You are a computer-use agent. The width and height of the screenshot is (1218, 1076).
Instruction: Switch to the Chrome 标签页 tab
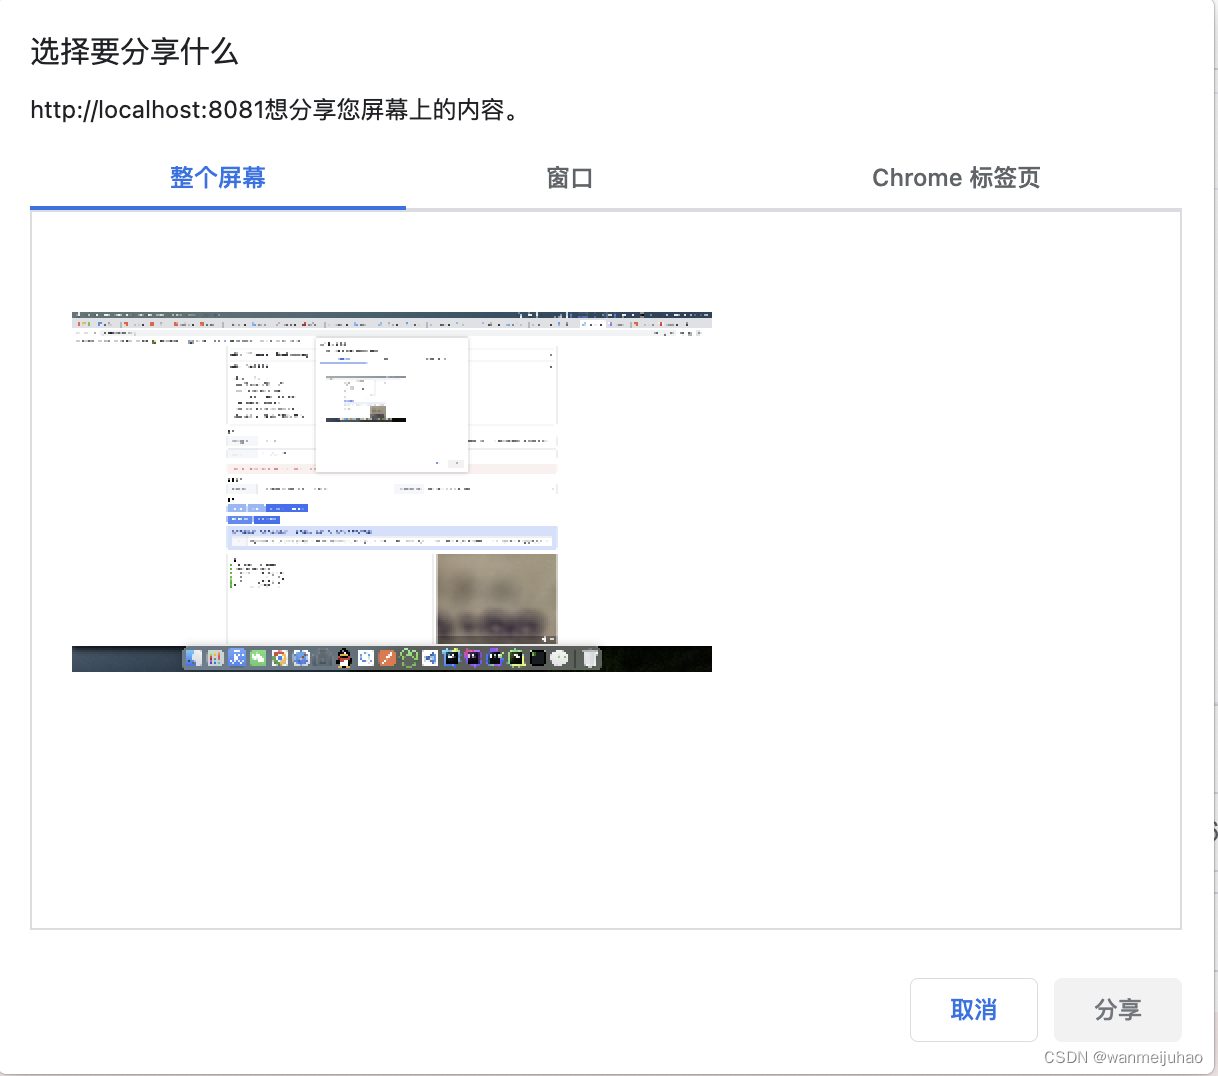956,177
